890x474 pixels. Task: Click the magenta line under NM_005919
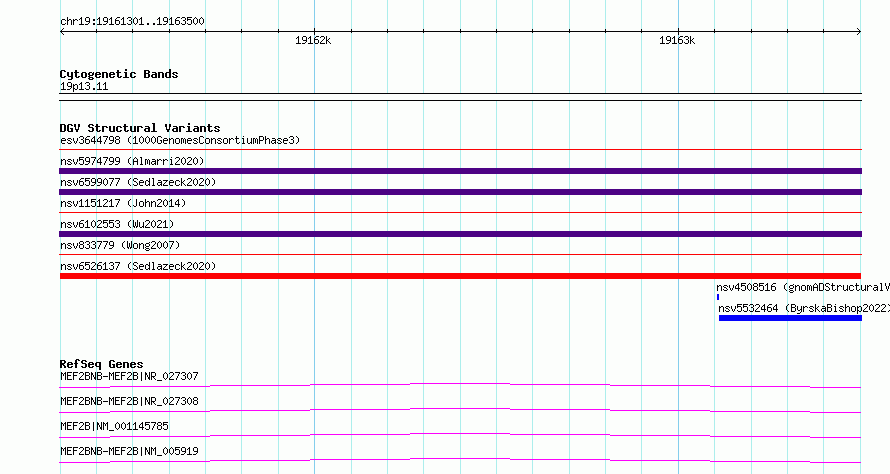(x=460, y=461)
